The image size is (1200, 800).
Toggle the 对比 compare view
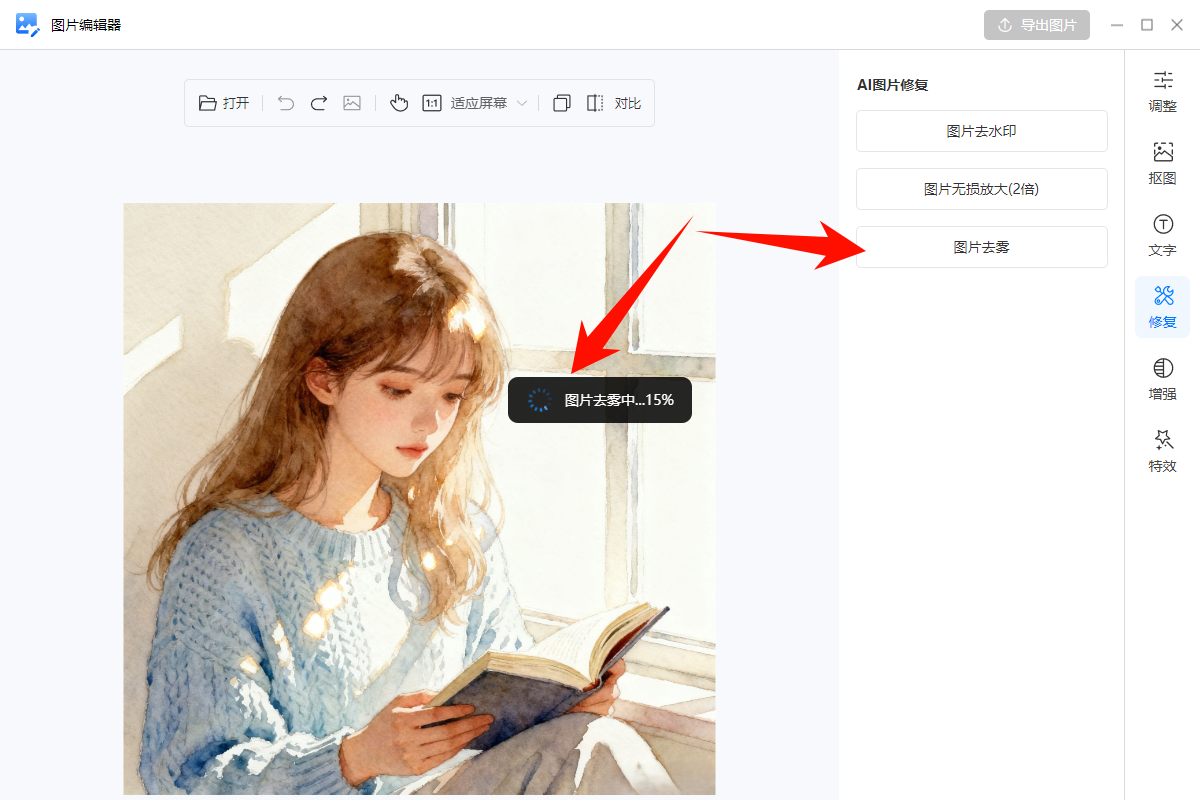(613, 103)
